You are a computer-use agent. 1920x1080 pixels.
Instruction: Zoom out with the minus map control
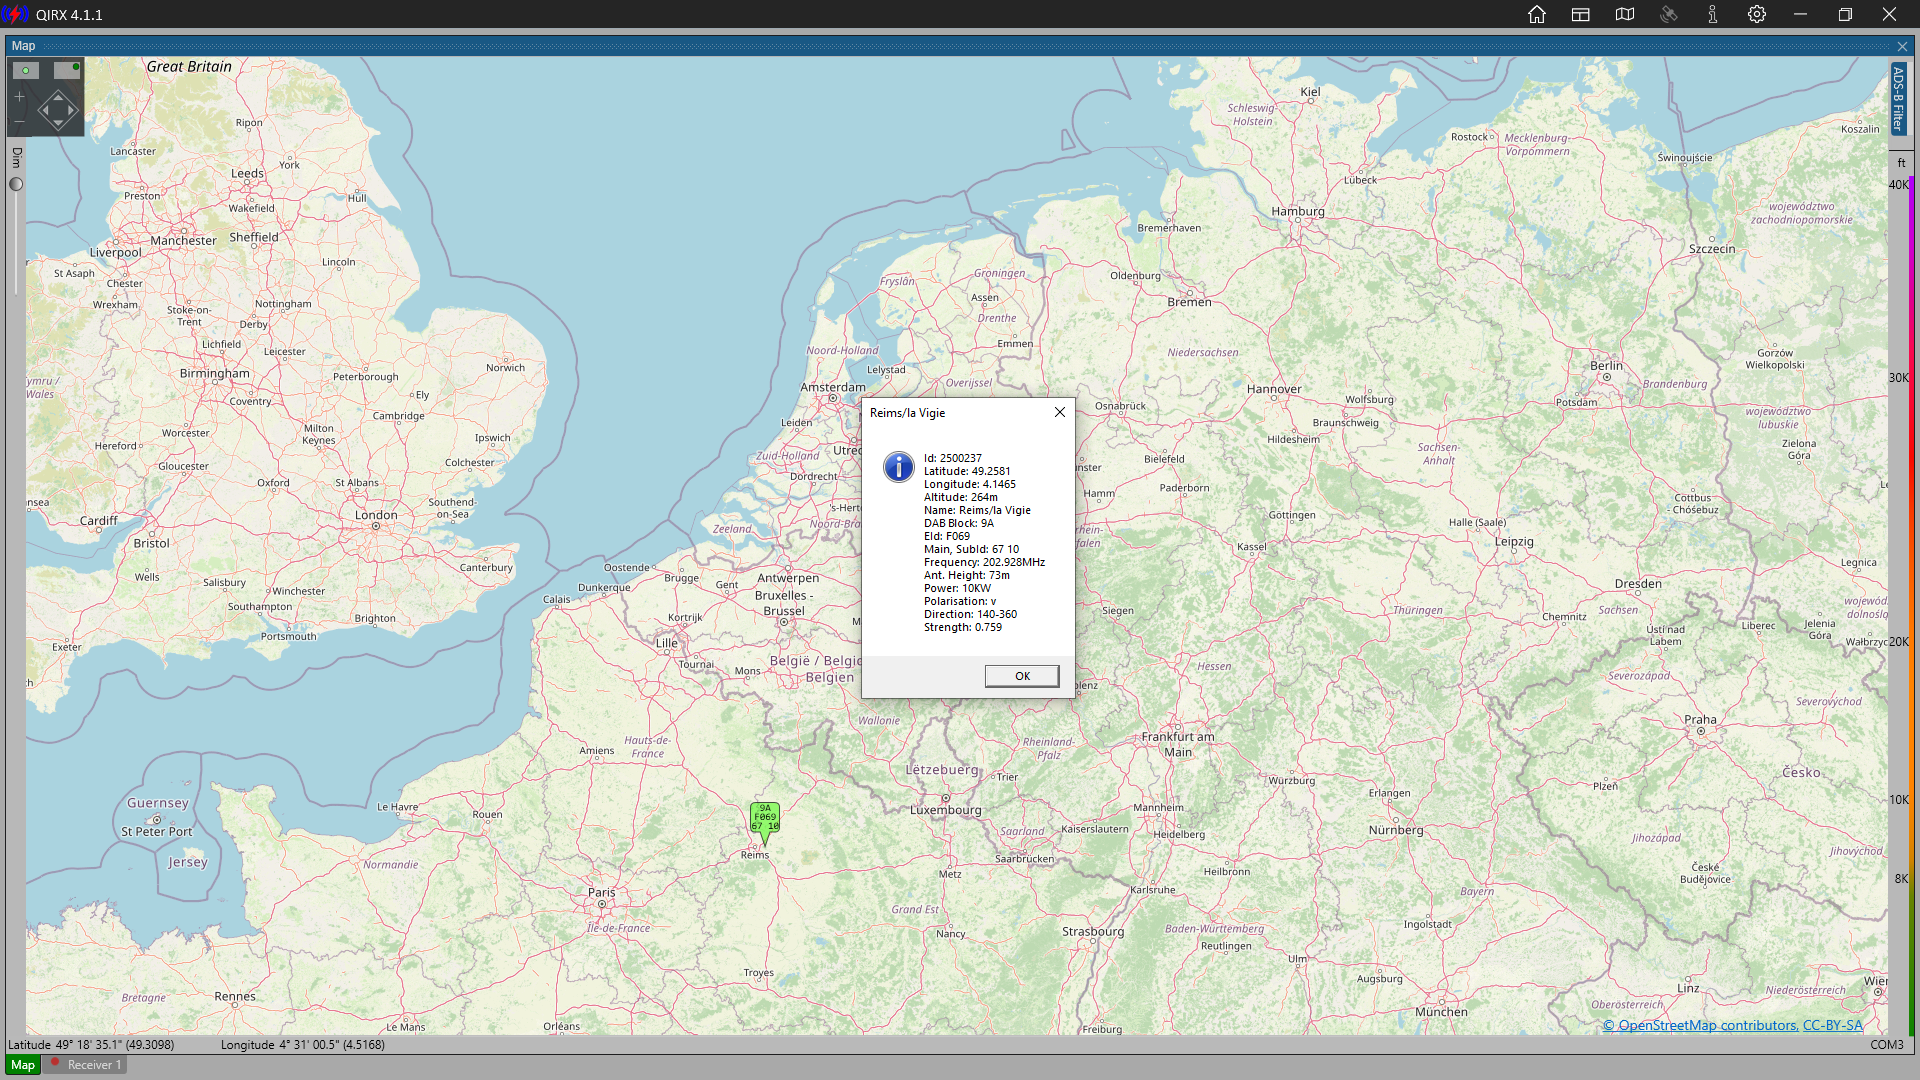point(19,121)
